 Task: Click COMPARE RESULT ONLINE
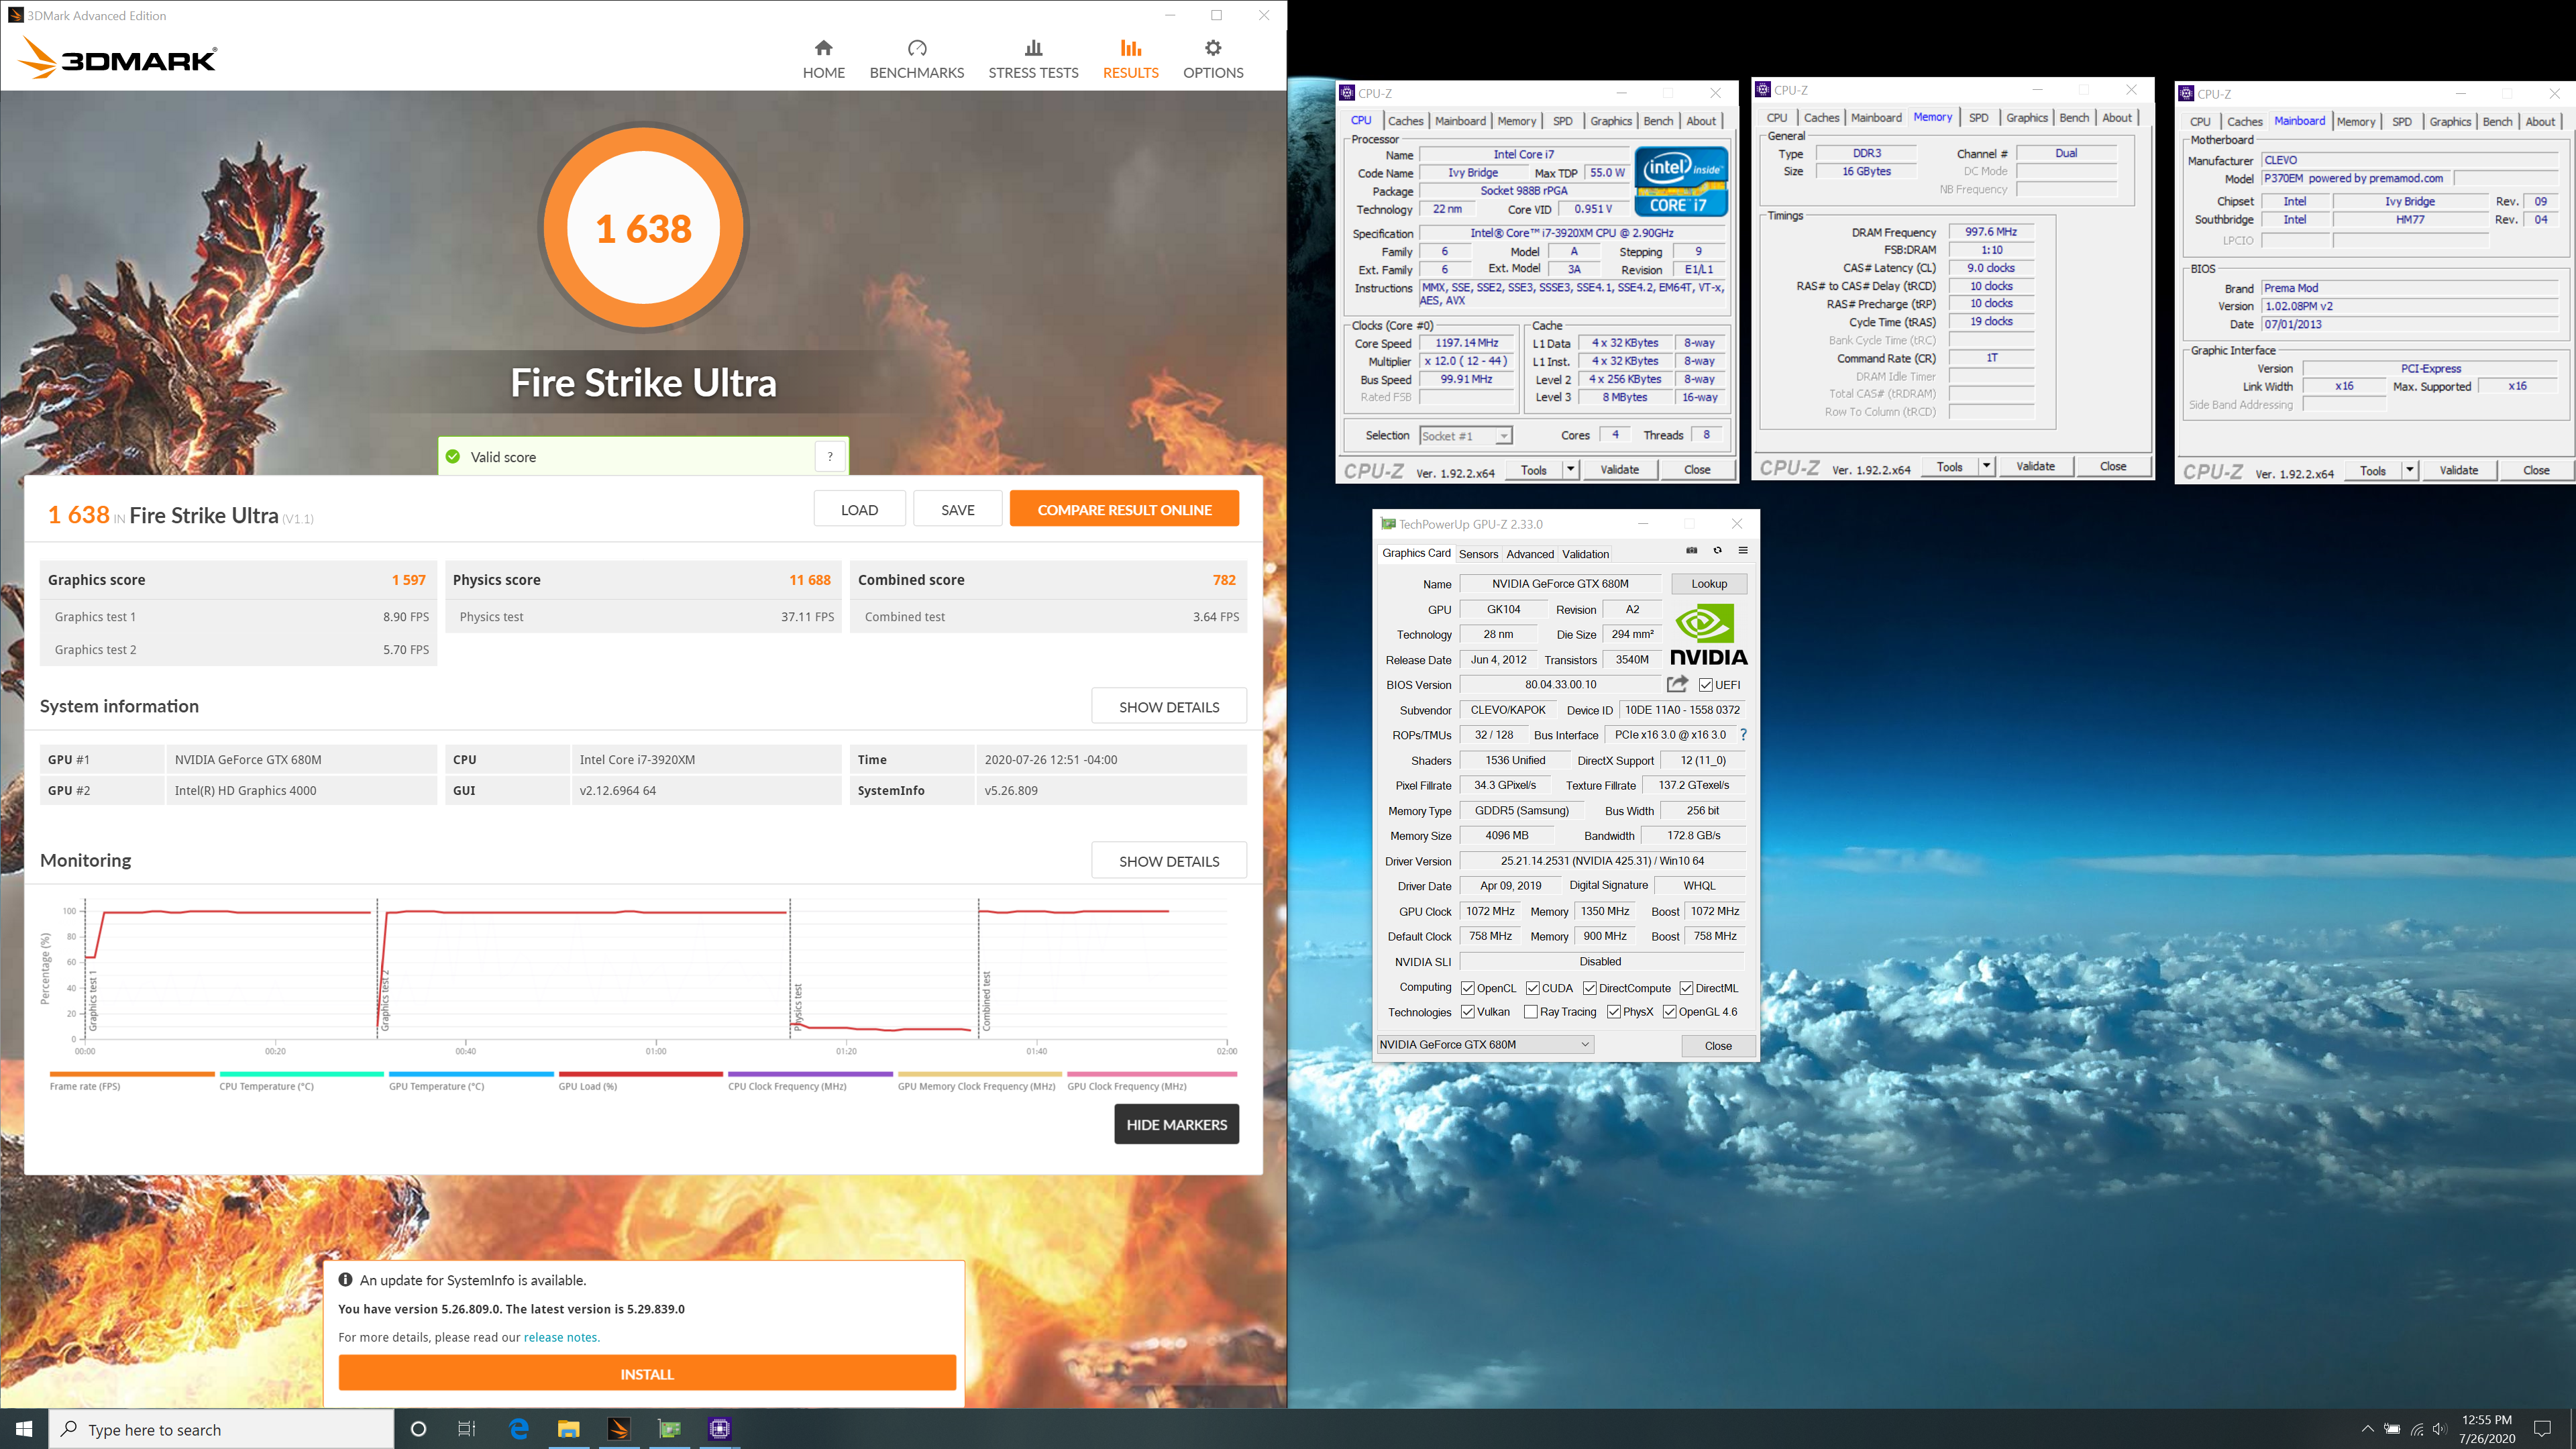point(1124,509)
